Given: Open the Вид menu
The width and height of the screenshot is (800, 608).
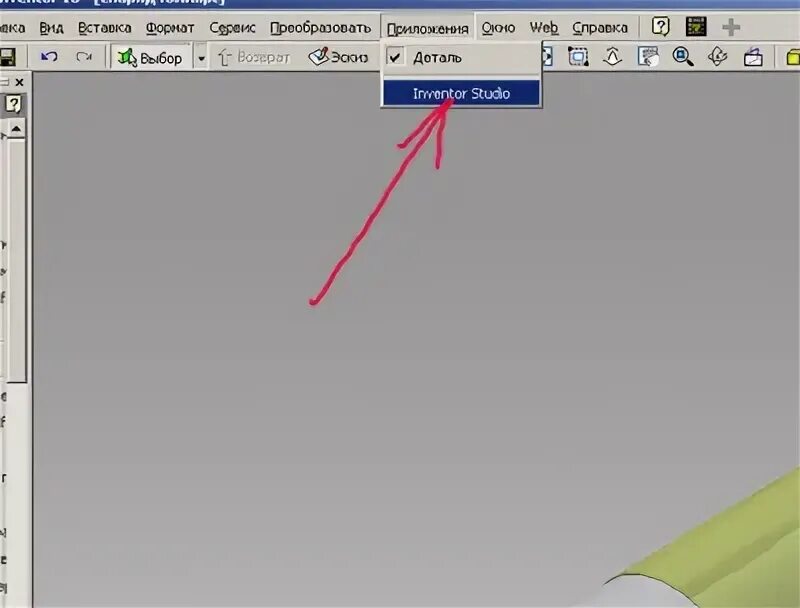Looking at the screenshot, I should (52, 28).
